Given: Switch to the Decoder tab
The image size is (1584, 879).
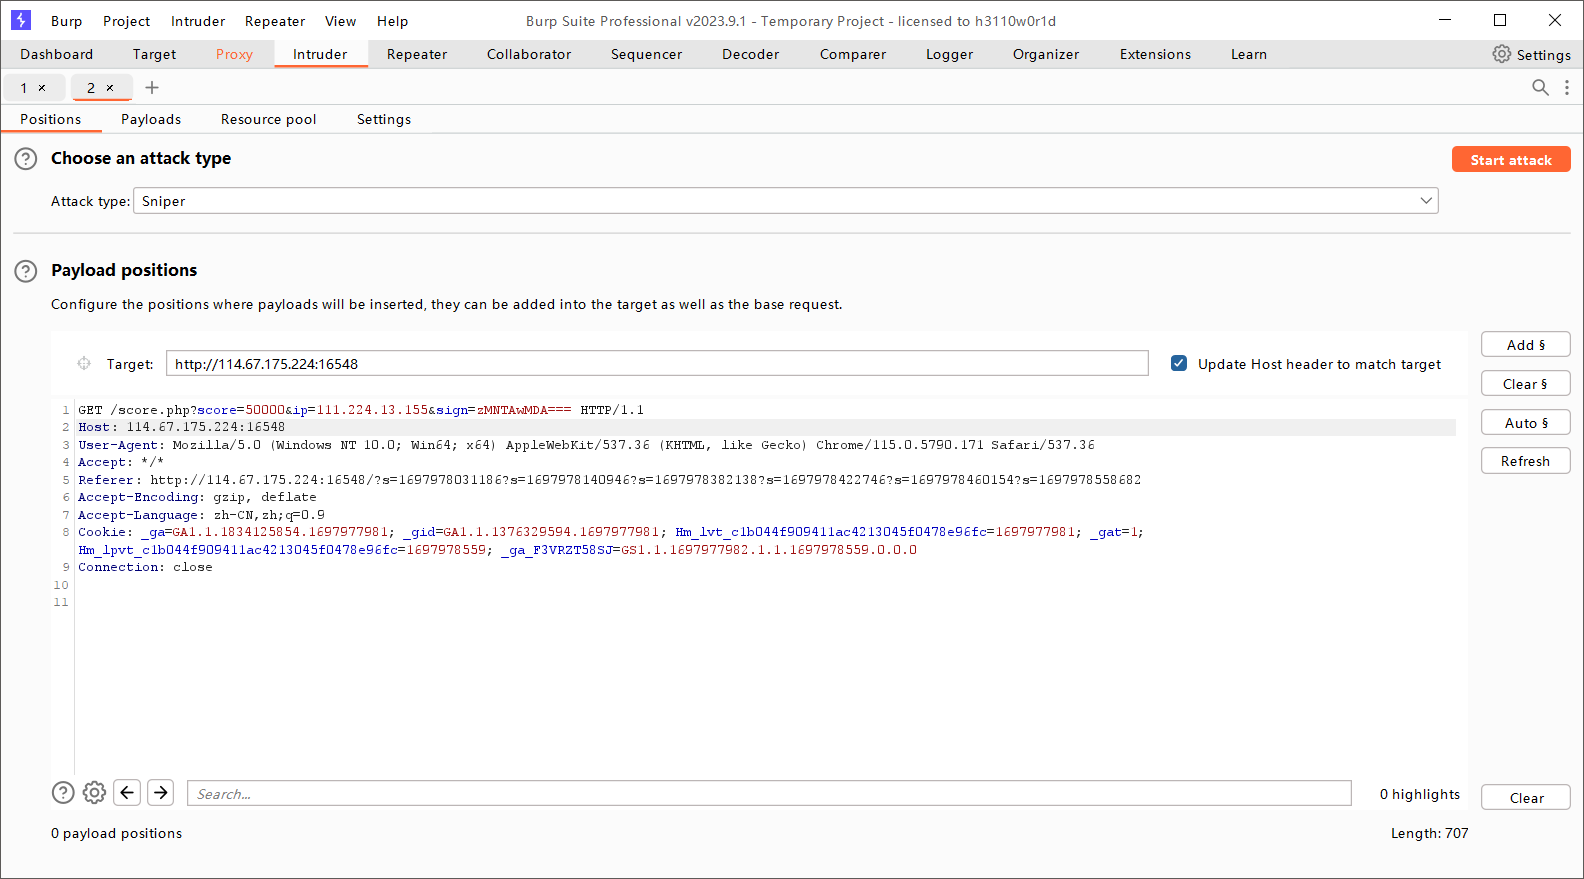Looking at the screenshot, I should click(750, 54).
